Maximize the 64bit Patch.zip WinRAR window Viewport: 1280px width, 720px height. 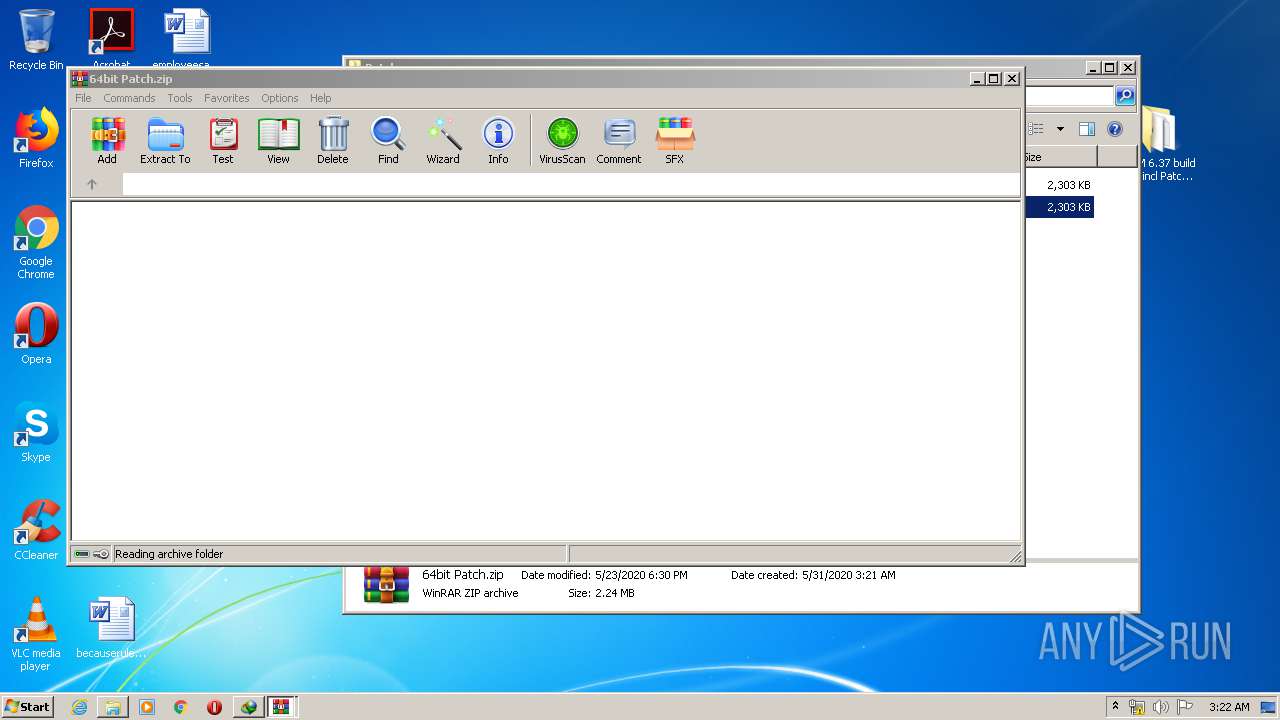click(994, 79)
